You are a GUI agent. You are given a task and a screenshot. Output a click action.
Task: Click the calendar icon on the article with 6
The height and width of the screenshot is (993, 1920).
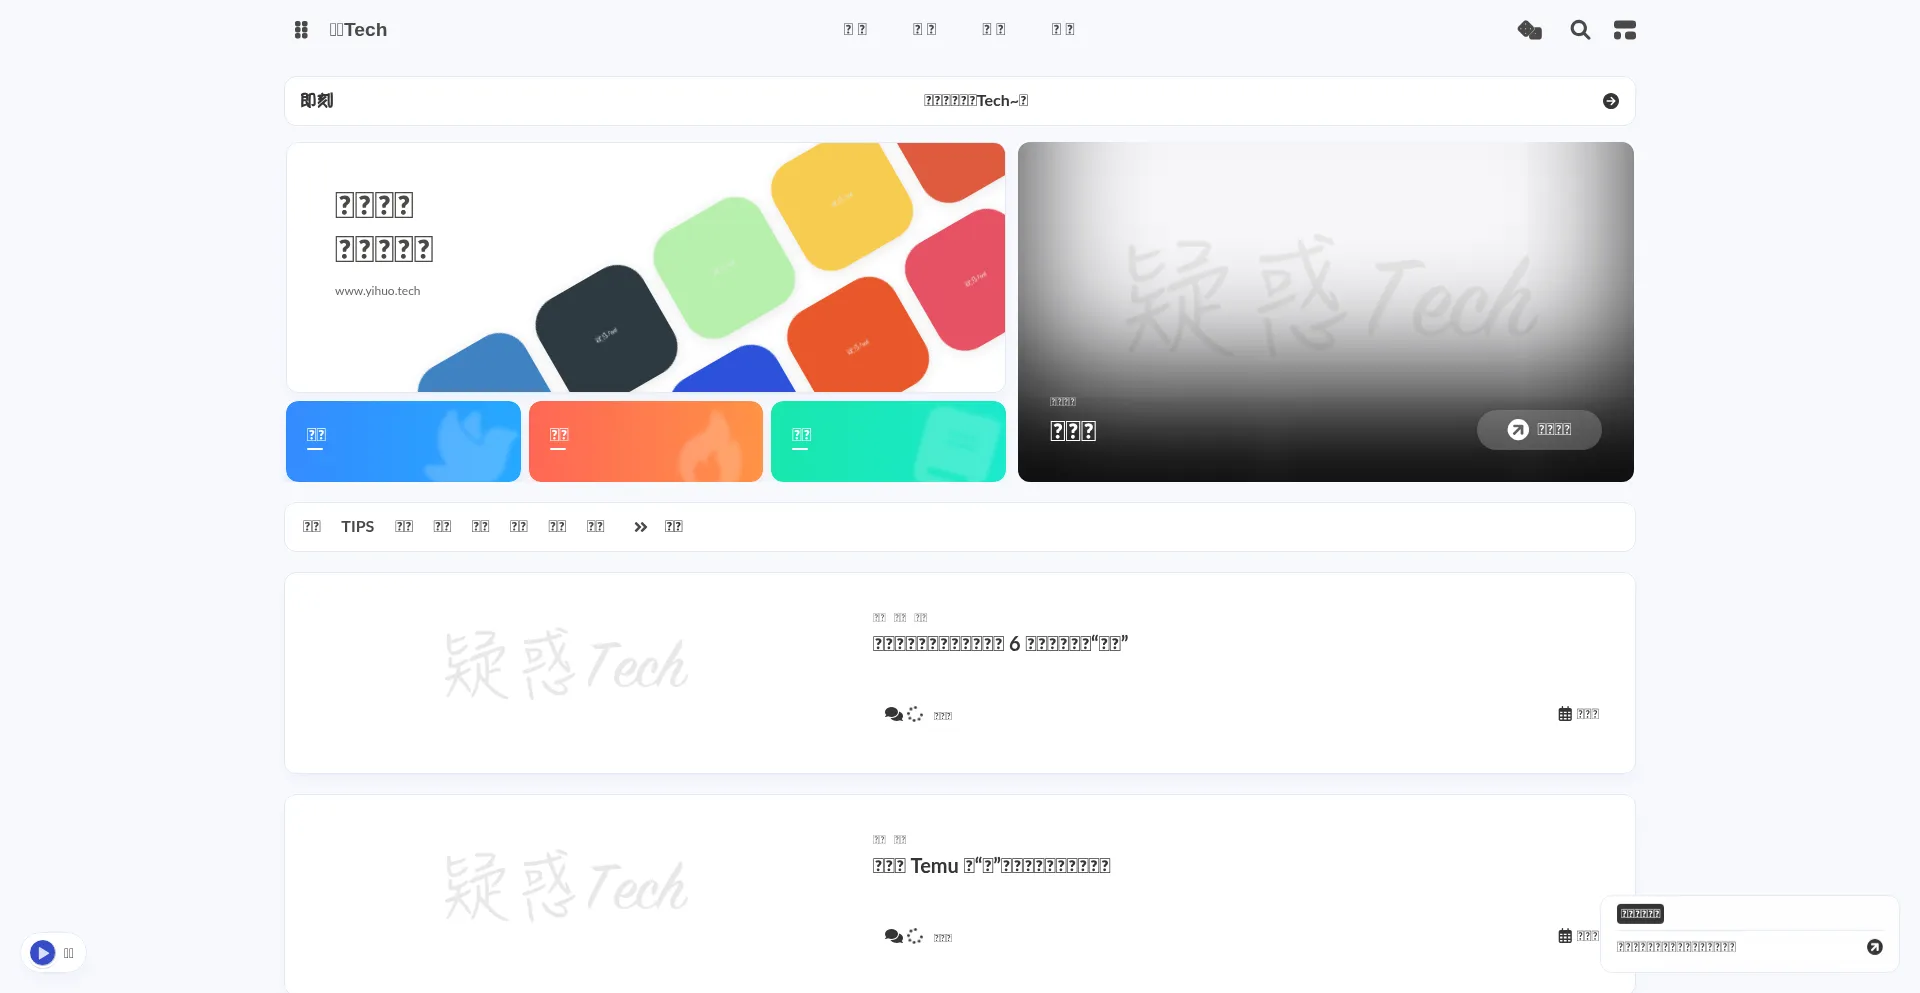1565,714
